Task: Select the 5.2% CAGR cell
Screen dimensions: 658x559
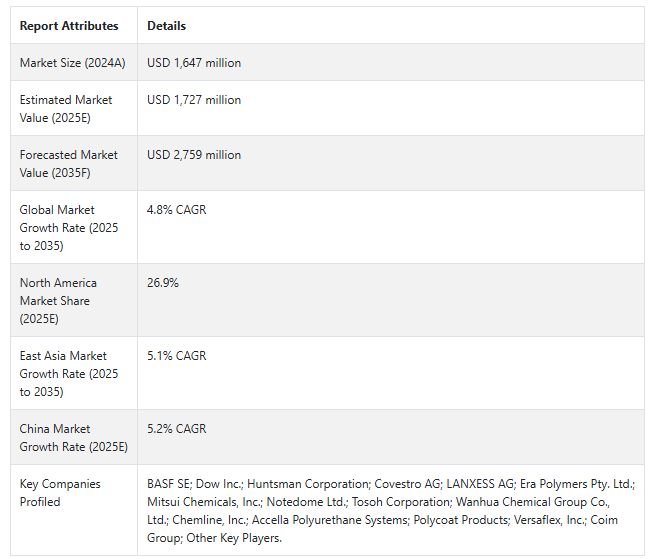Action: 177,429
